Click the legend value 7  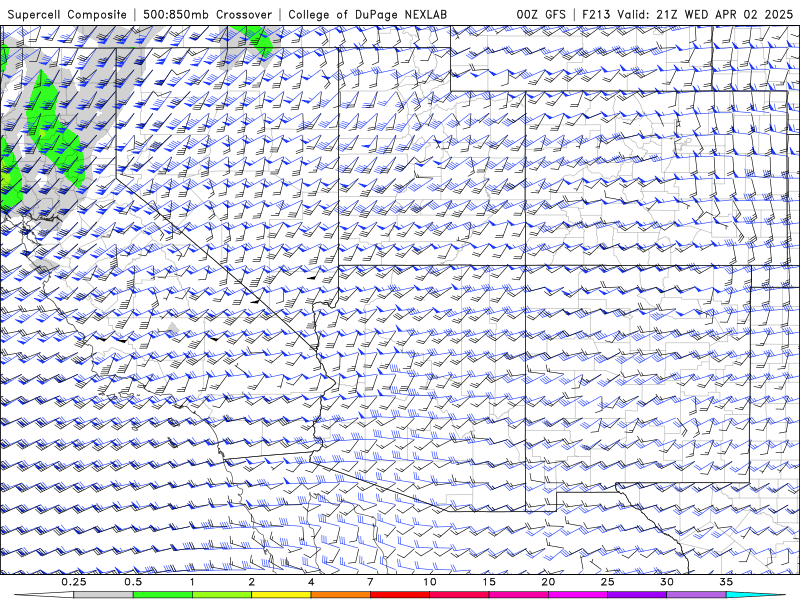370,582
